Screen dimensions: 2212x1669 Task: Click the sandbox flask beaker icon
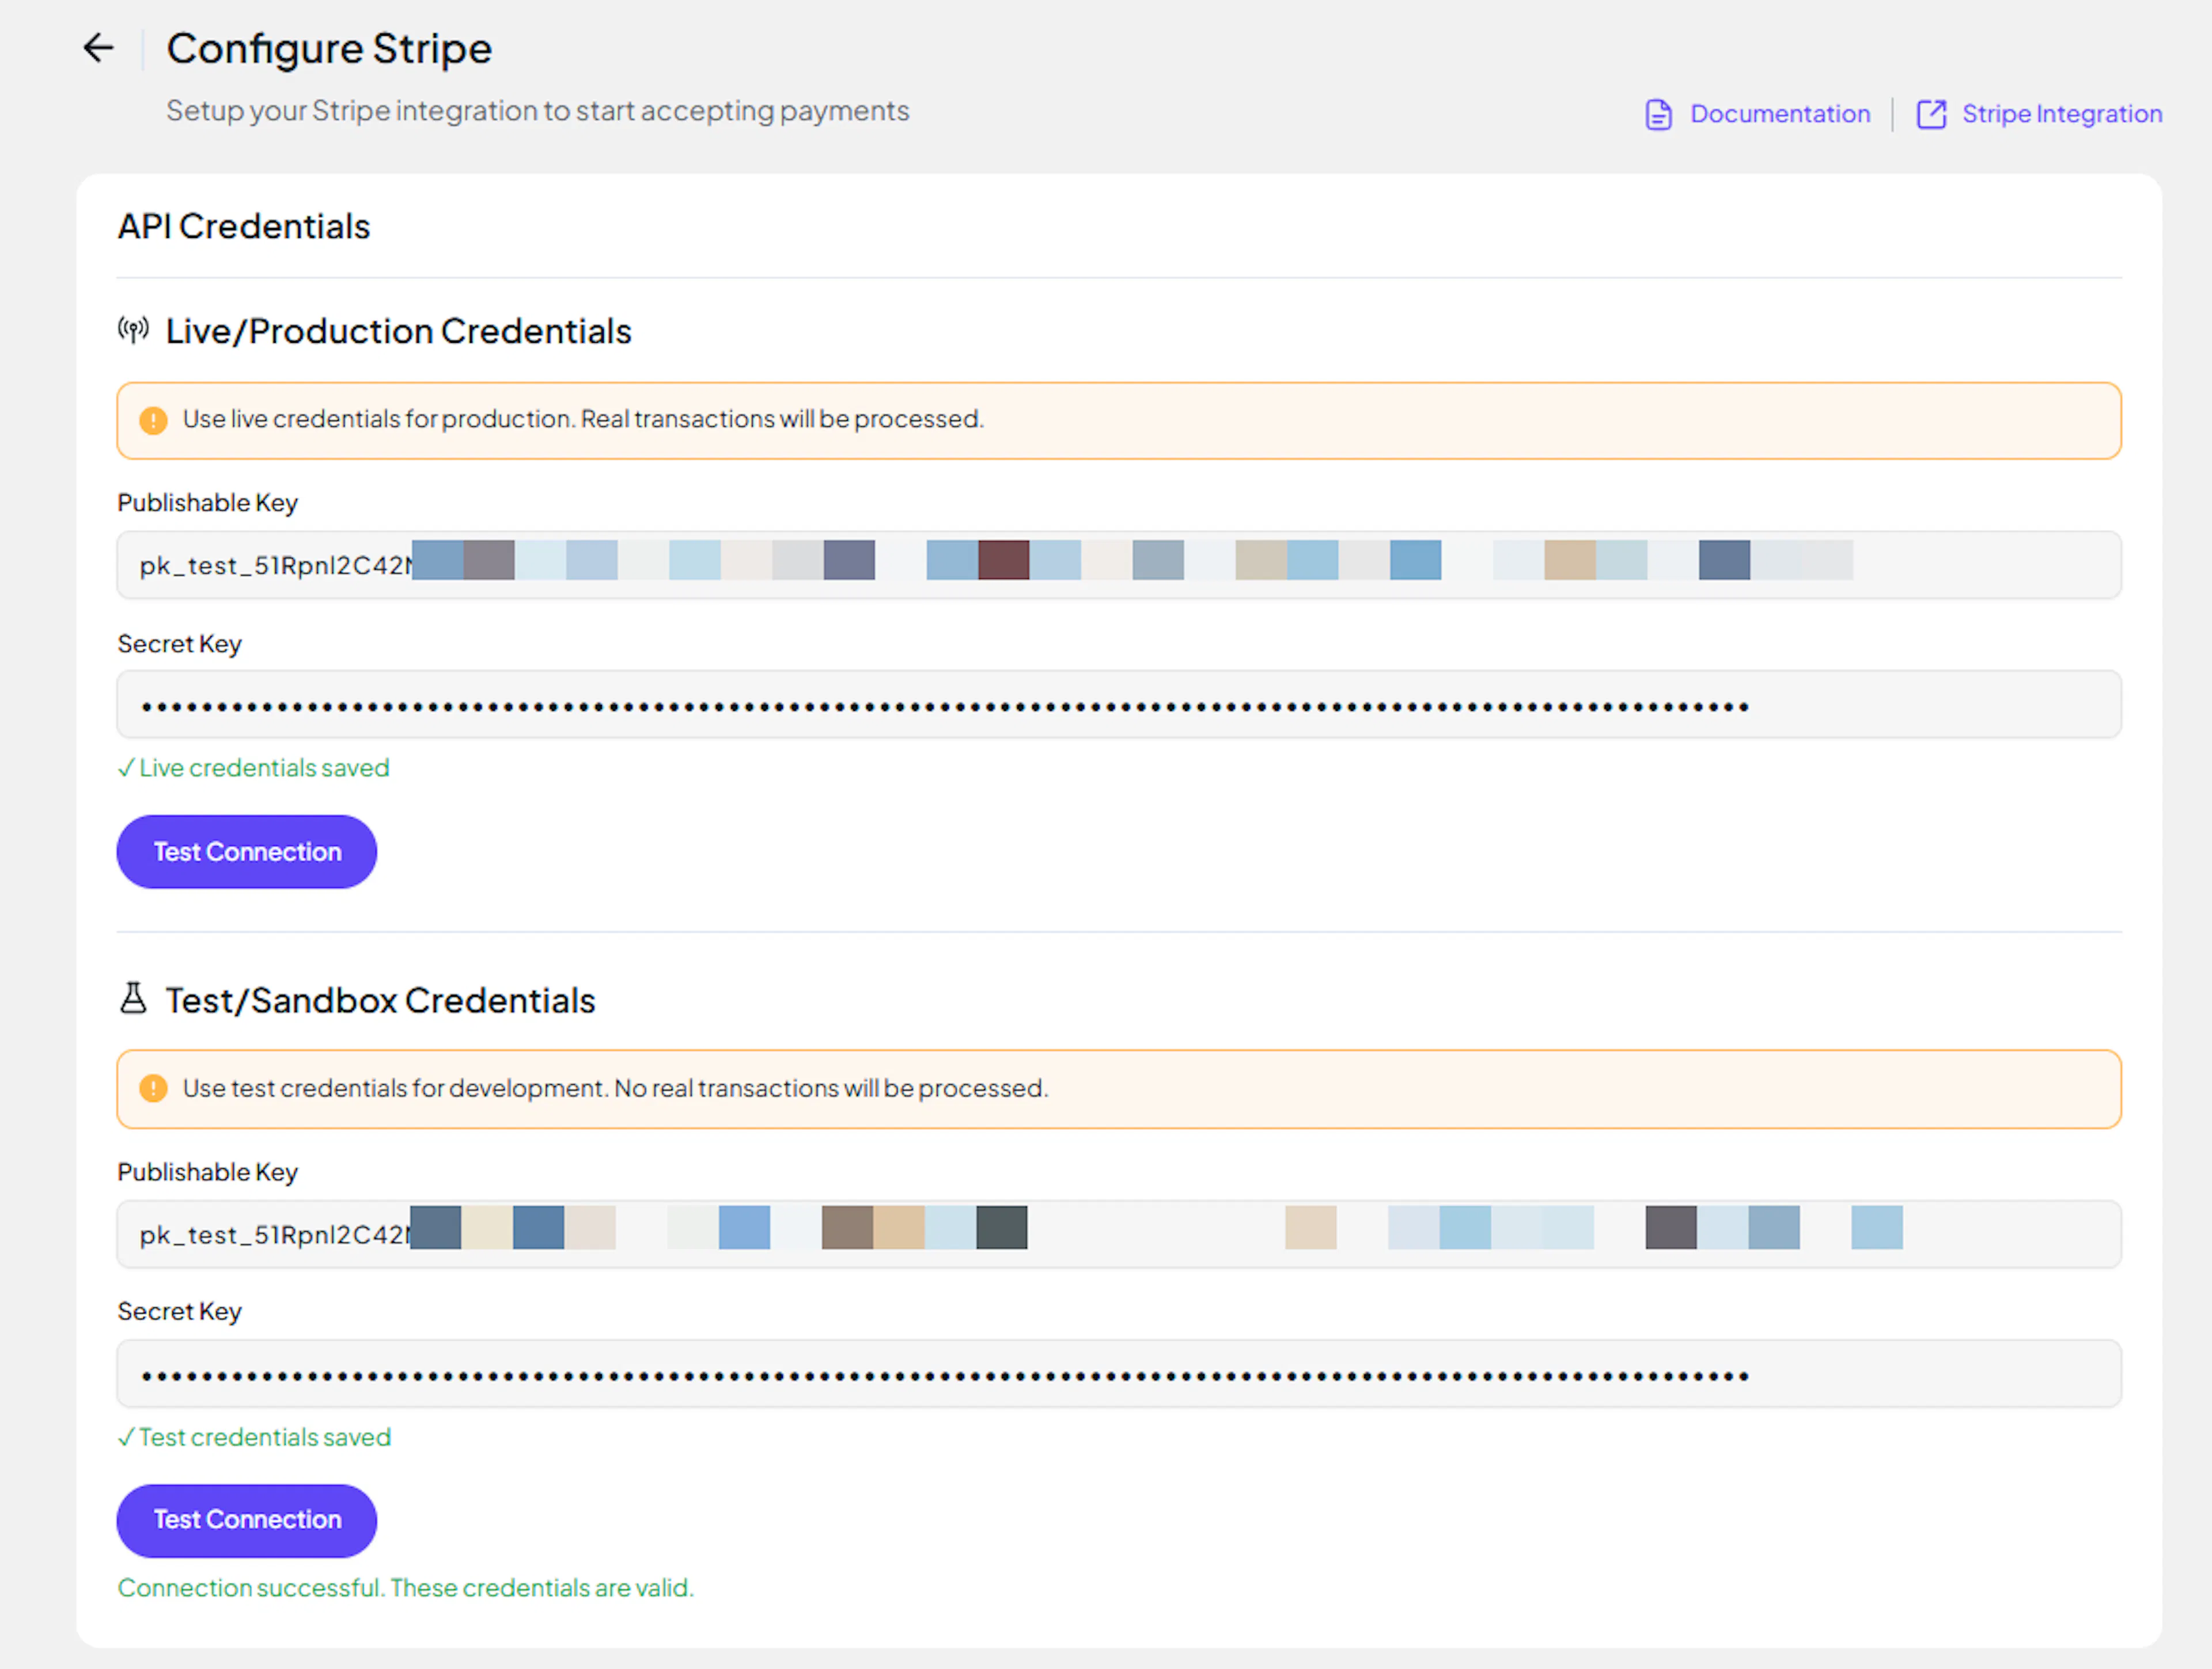click(x=133, y=998)
